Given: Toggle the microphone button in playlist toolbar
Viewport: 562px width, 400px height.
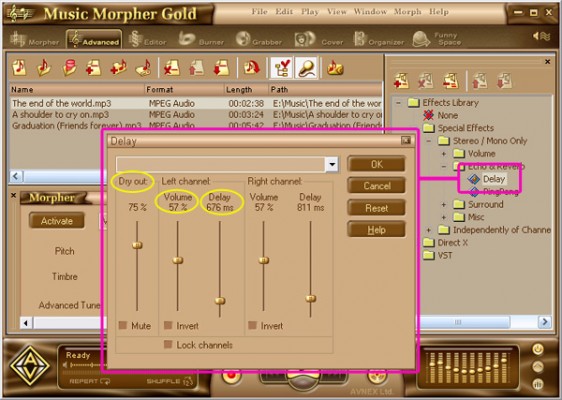Looking at the screenshot, I should (306, 67).
